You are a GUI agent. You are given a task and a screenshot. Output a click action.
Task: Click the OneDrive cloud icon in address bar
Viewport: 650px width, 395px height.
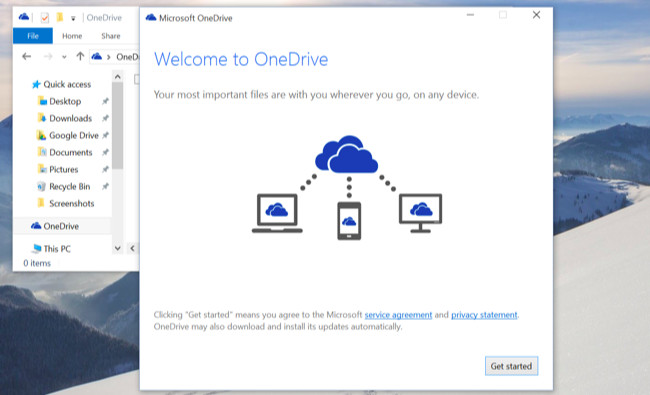[97, 56]
